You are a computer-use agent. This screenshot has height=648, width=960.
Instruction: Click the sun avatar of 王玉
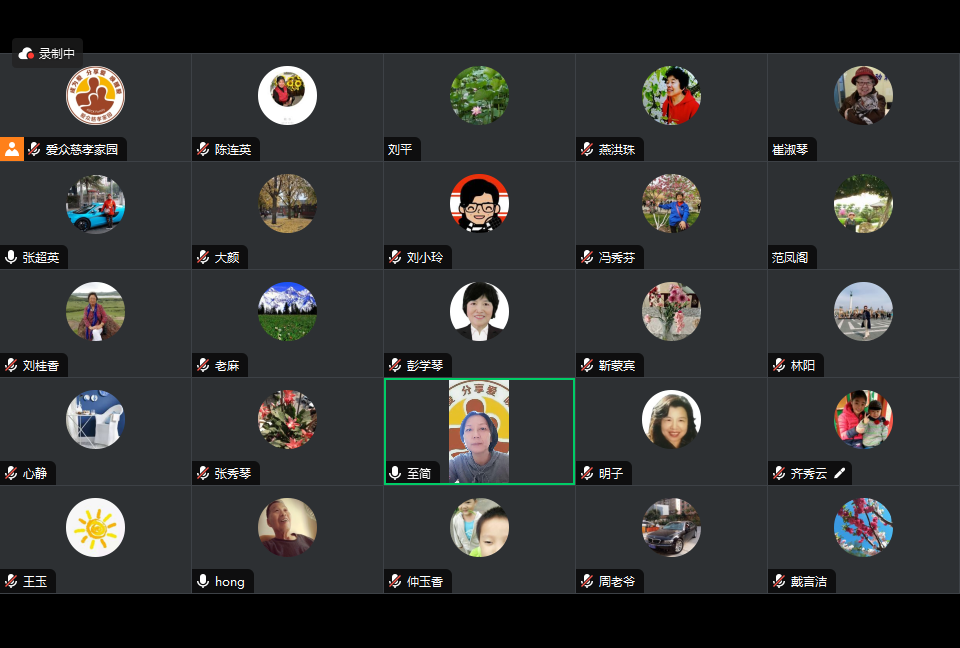96,527
